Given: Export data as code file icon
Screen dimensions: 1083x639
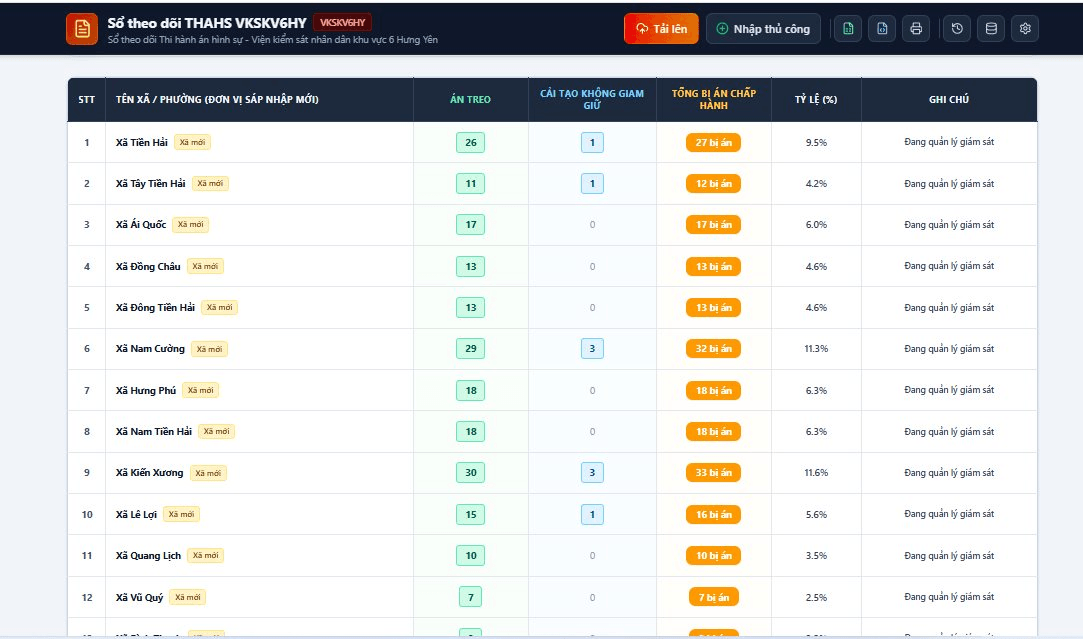Looking at the screenshot, I should (x=882, y=28).
